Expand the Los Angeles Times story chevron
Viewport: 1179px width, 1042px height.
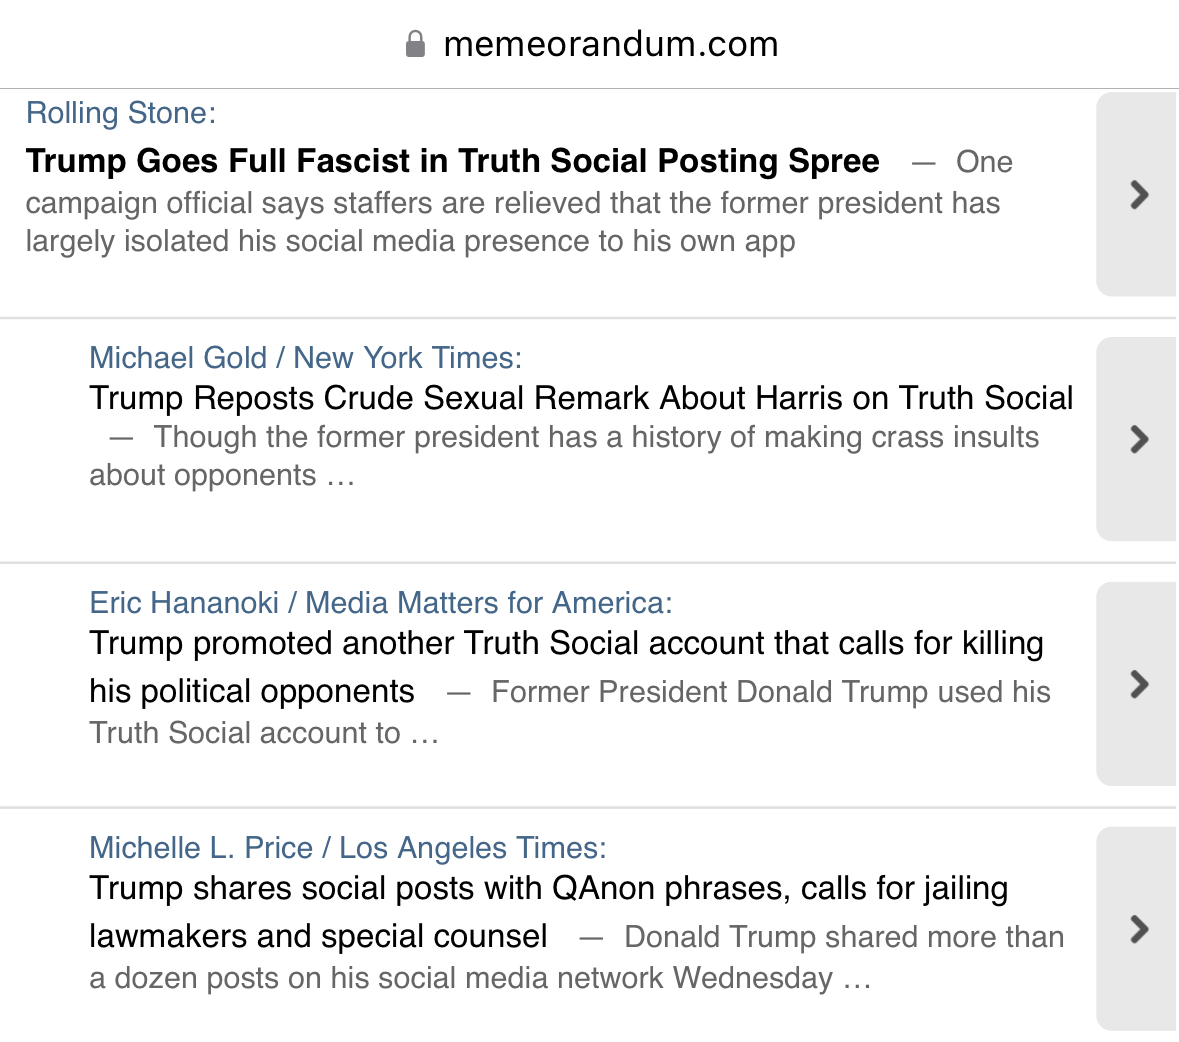[1138, 929]
